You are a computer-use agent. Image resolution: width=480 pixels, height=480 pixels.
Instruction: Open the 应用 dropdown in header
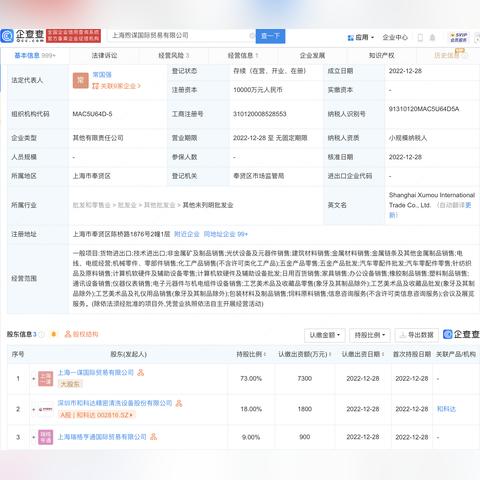point(361,37)
